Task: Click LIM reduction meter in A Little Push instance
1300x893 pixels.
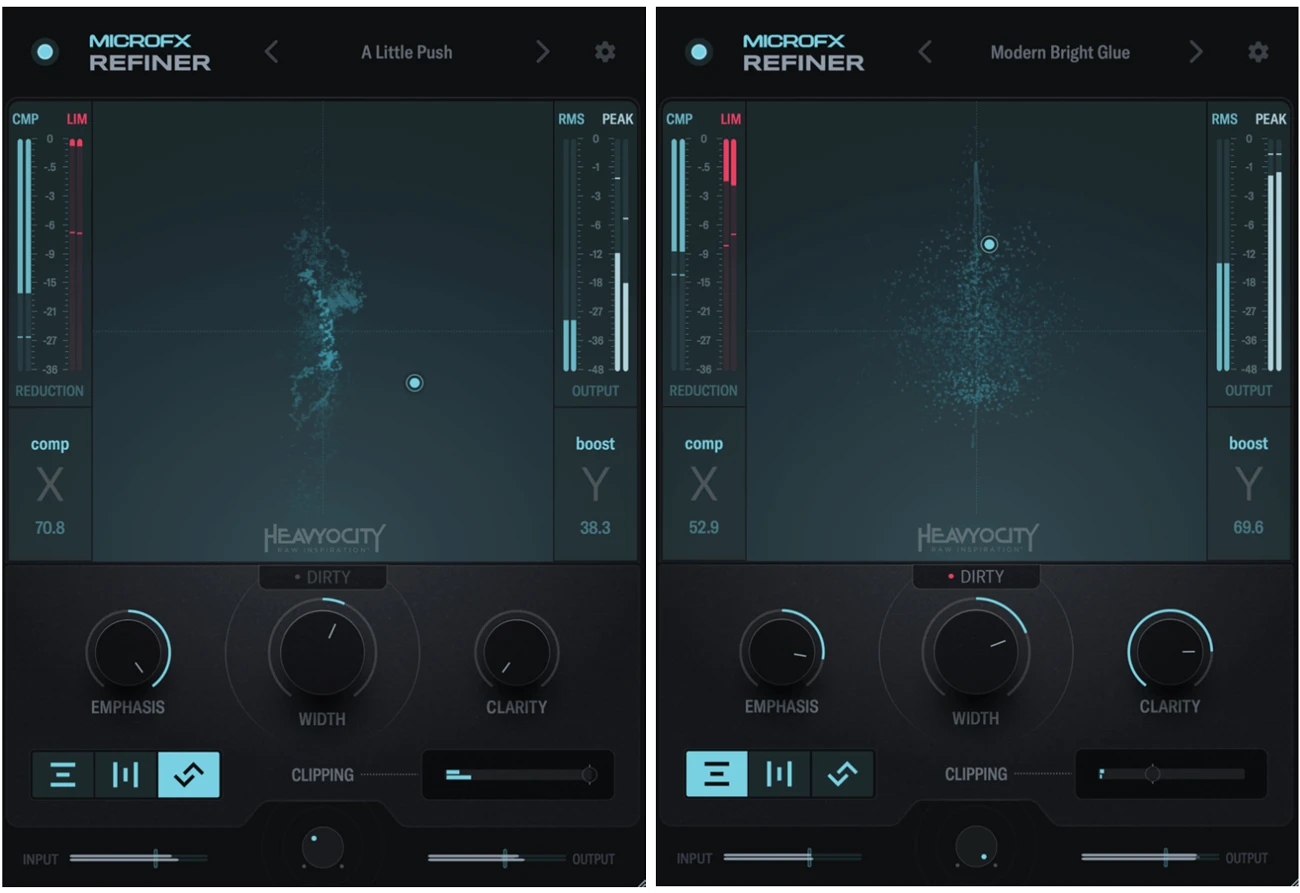Action: tap(76, 255)
